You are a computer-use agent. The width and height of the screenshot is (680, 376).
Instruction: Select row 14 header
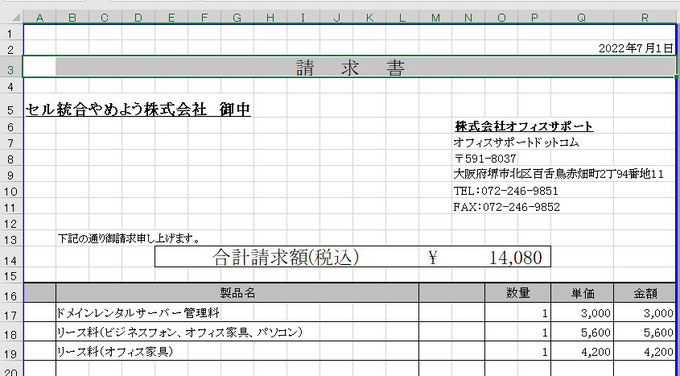tap(11, 260)
